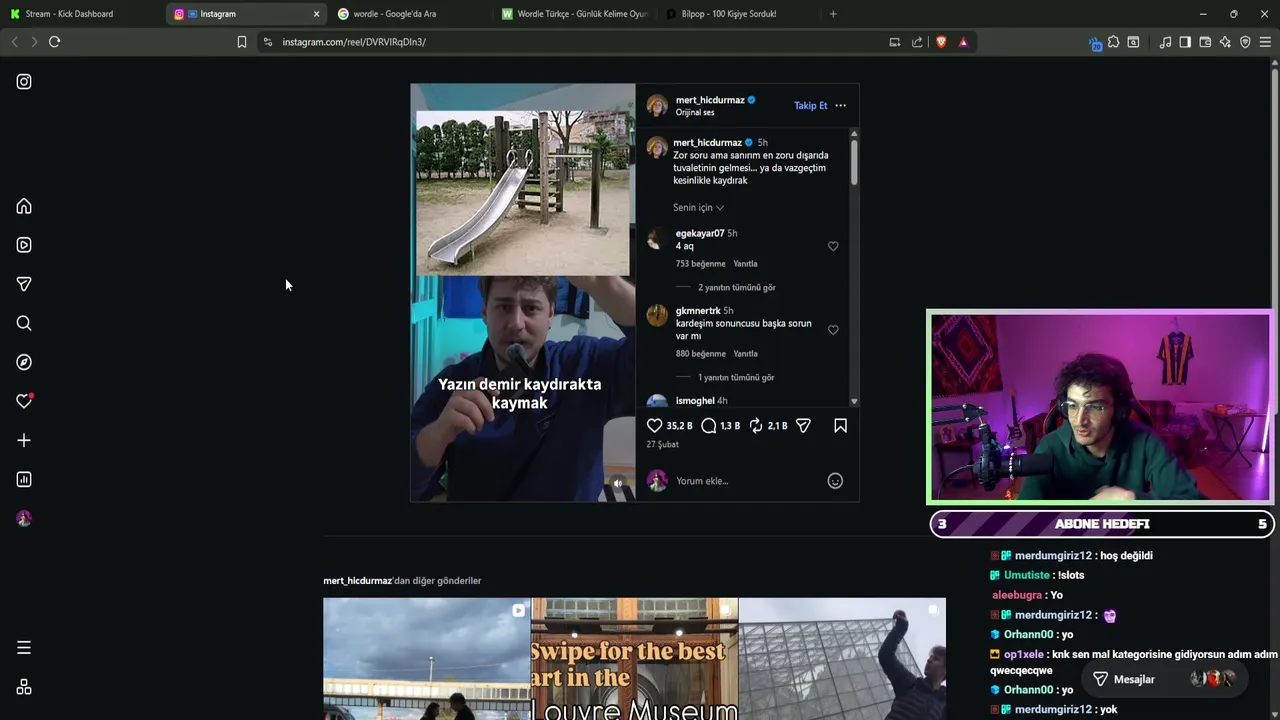
Task: Close the Instagram tab
Action: point(317,14)
